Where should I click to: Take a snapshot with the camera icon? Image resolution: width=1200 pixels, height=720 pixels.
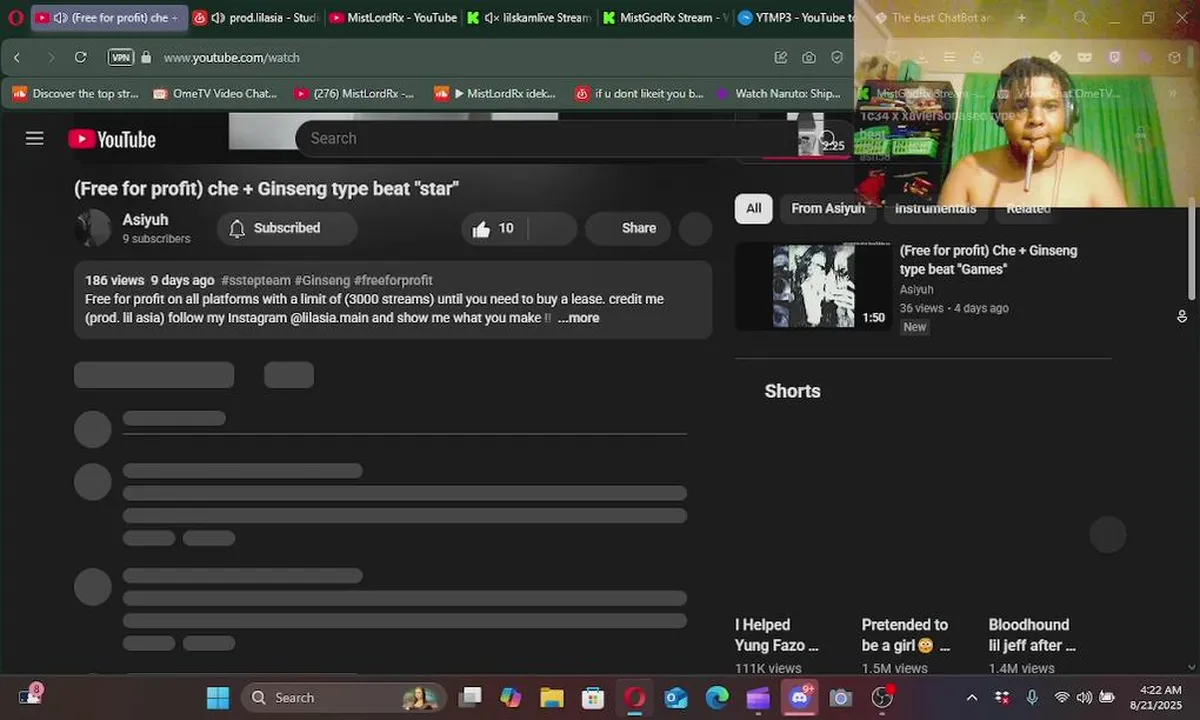tap(808, 57)
